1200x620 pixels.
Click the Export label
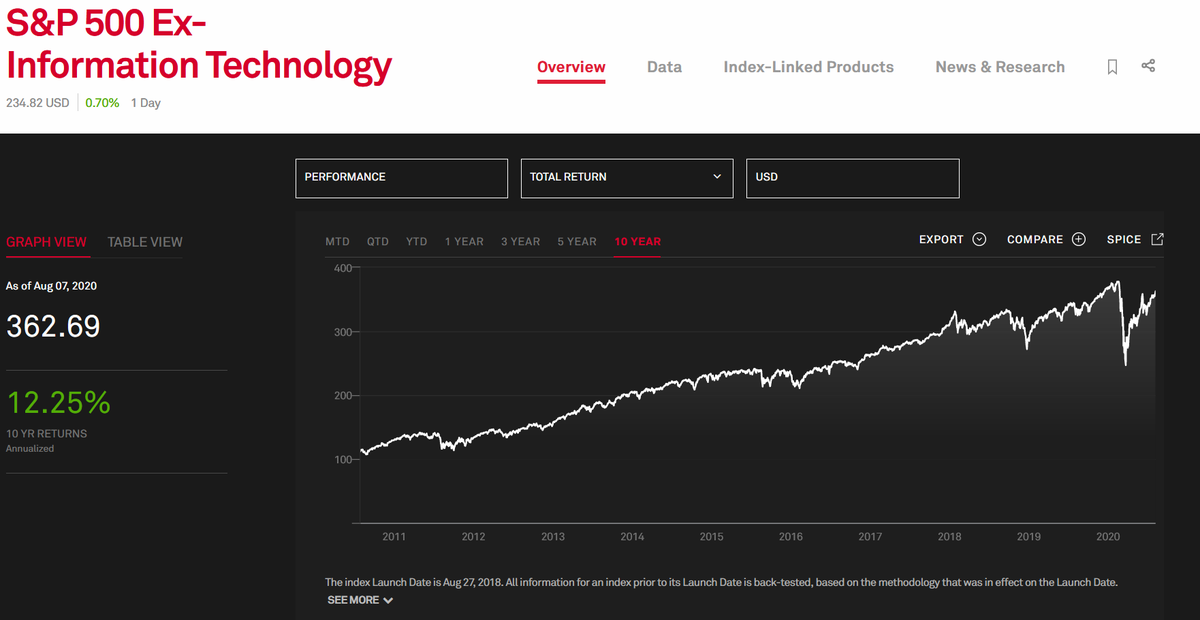pos(941,239)
